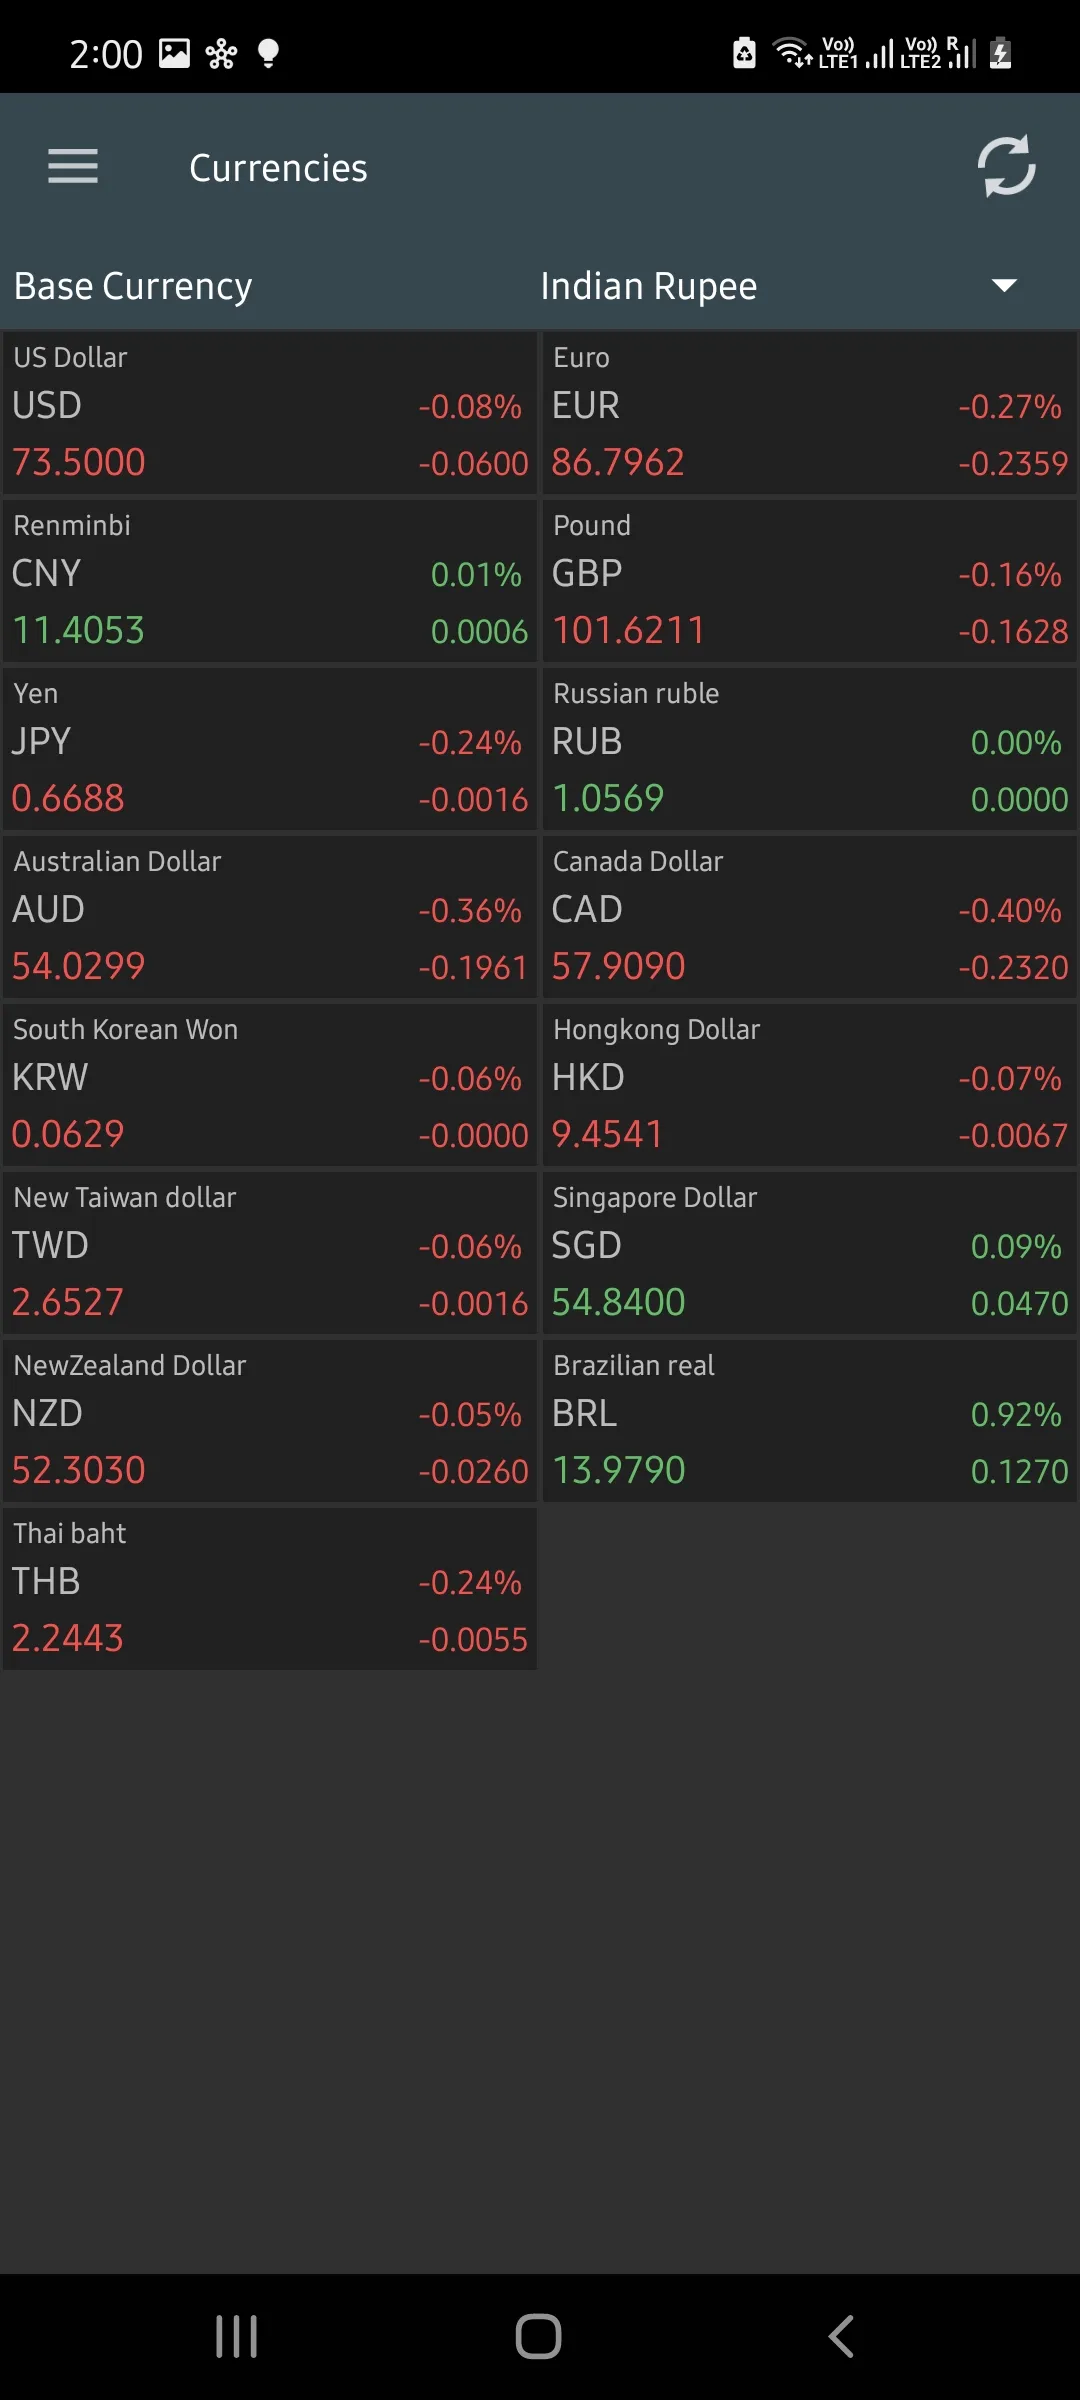The image size is (1080, 2400).
Task: Tap the Home navigation button
Action: point(538,2337)
